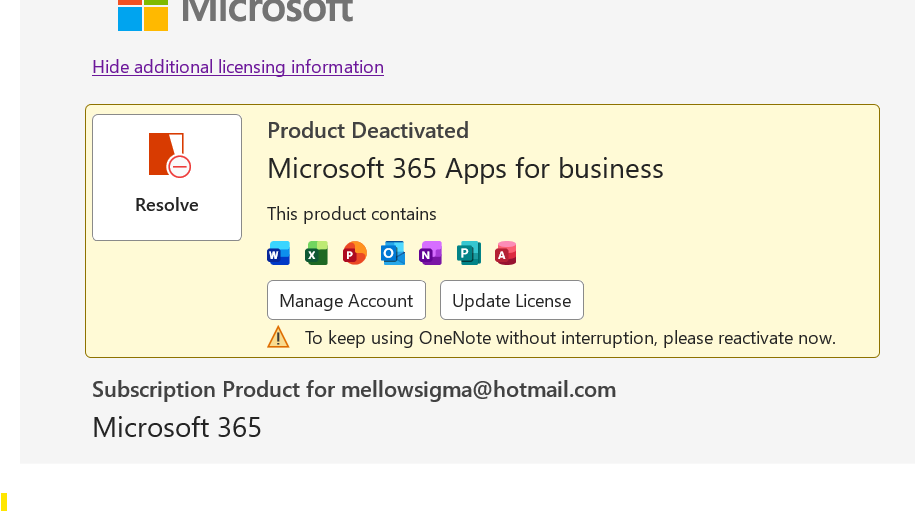Screen dimensions: 915x512
Task: Click Hide additional licensing information link
Action: [238, 67]
